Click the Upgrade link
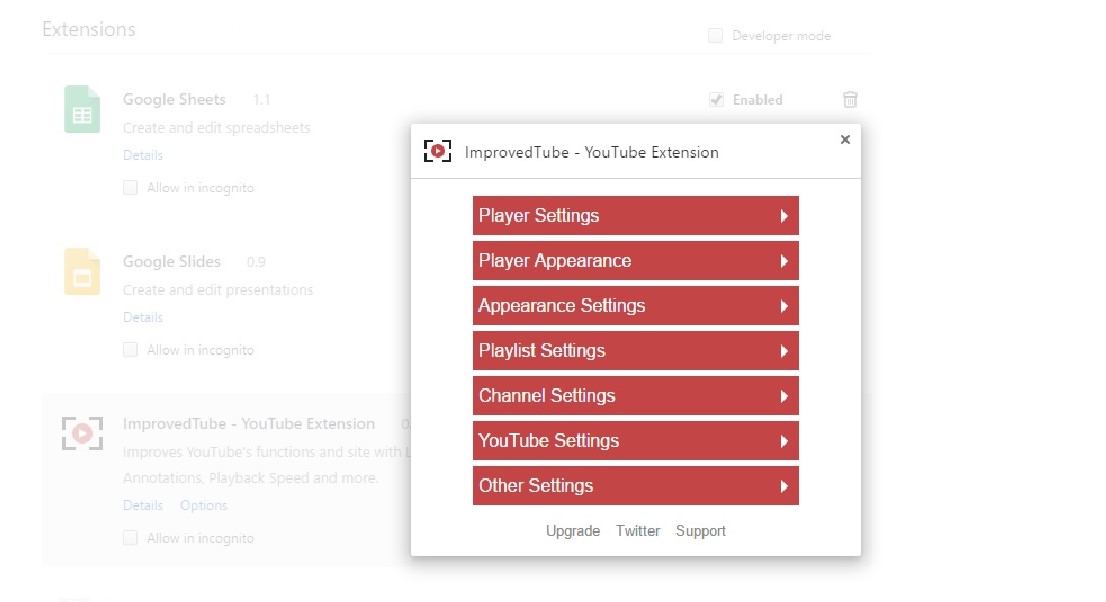Screen dimensions: 1106x602 [x=573, y=530]
